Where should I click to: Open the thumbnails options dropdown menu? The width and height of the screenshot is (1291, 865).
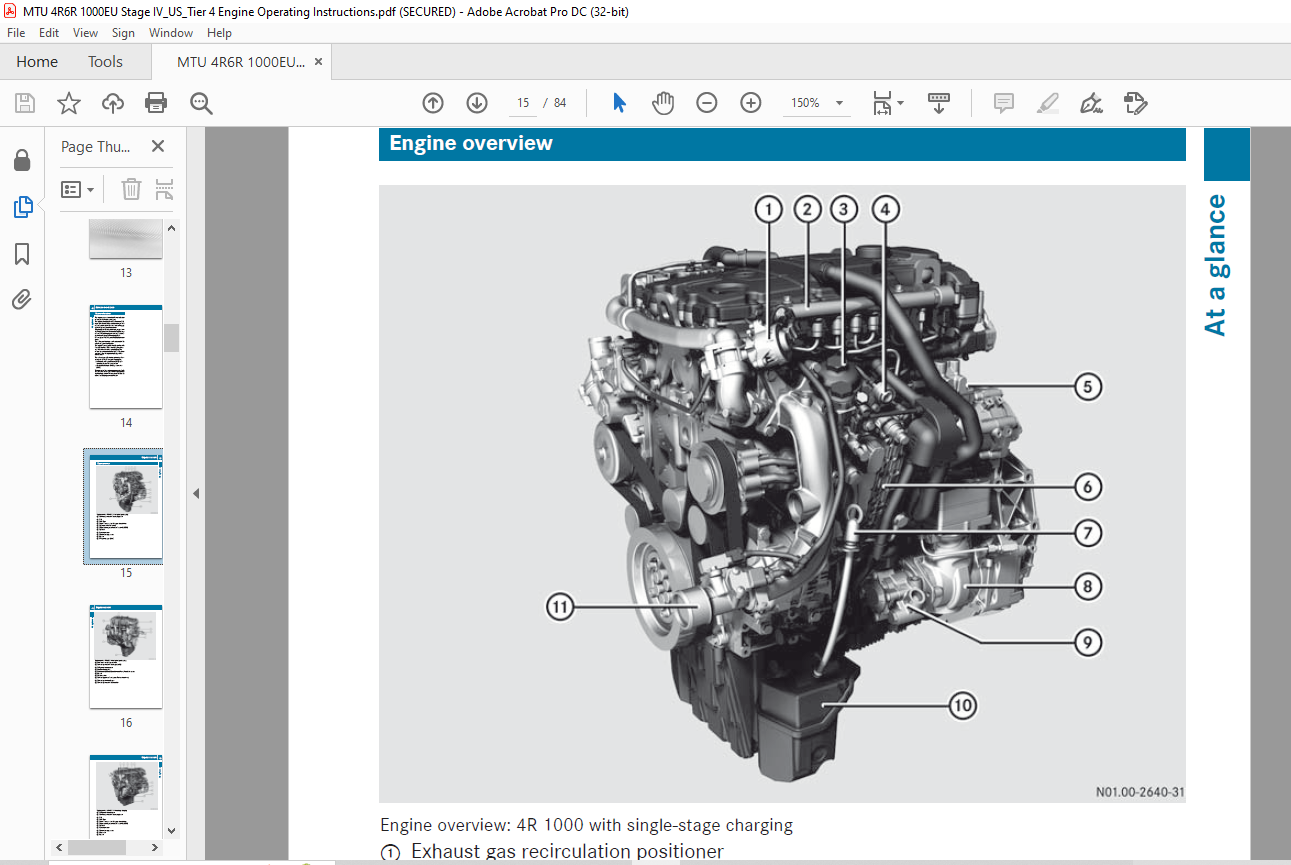[78, 189]
